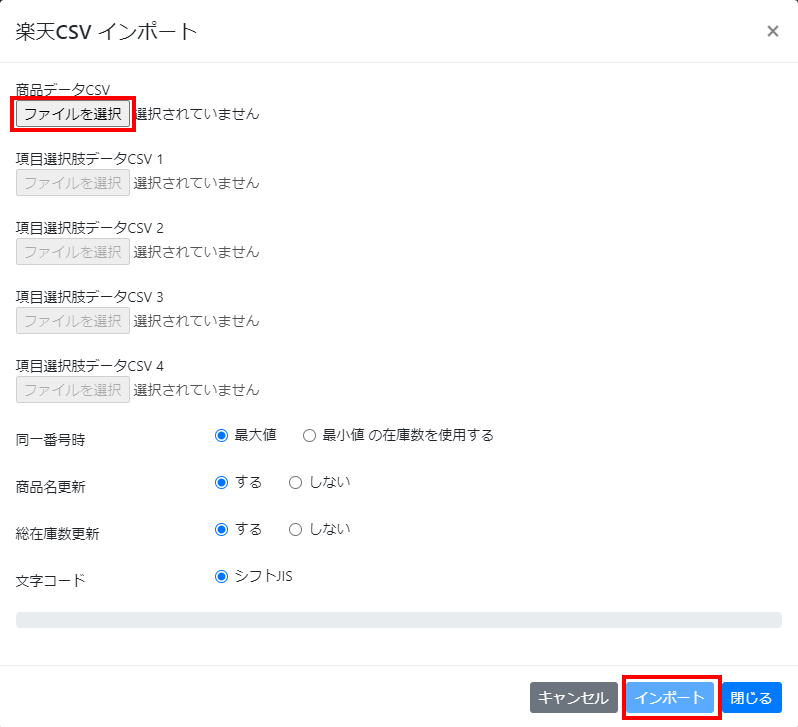Click the import progress bar
The height and width of the screenshot is (727, 798).
pos(398,620)
